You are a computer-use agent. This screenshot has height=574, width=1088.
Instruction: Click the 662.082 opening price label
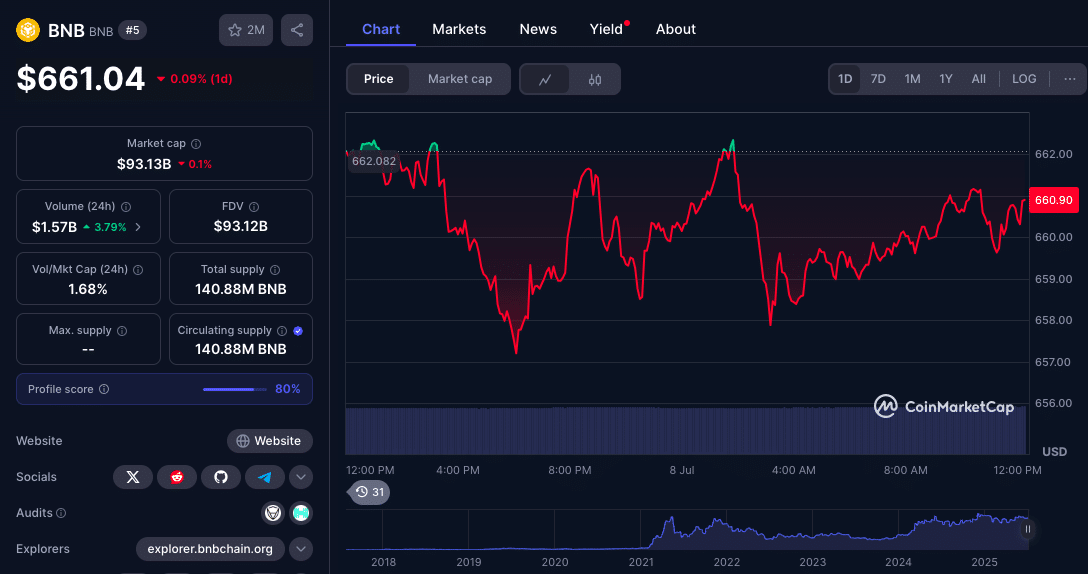pos(374,161)
